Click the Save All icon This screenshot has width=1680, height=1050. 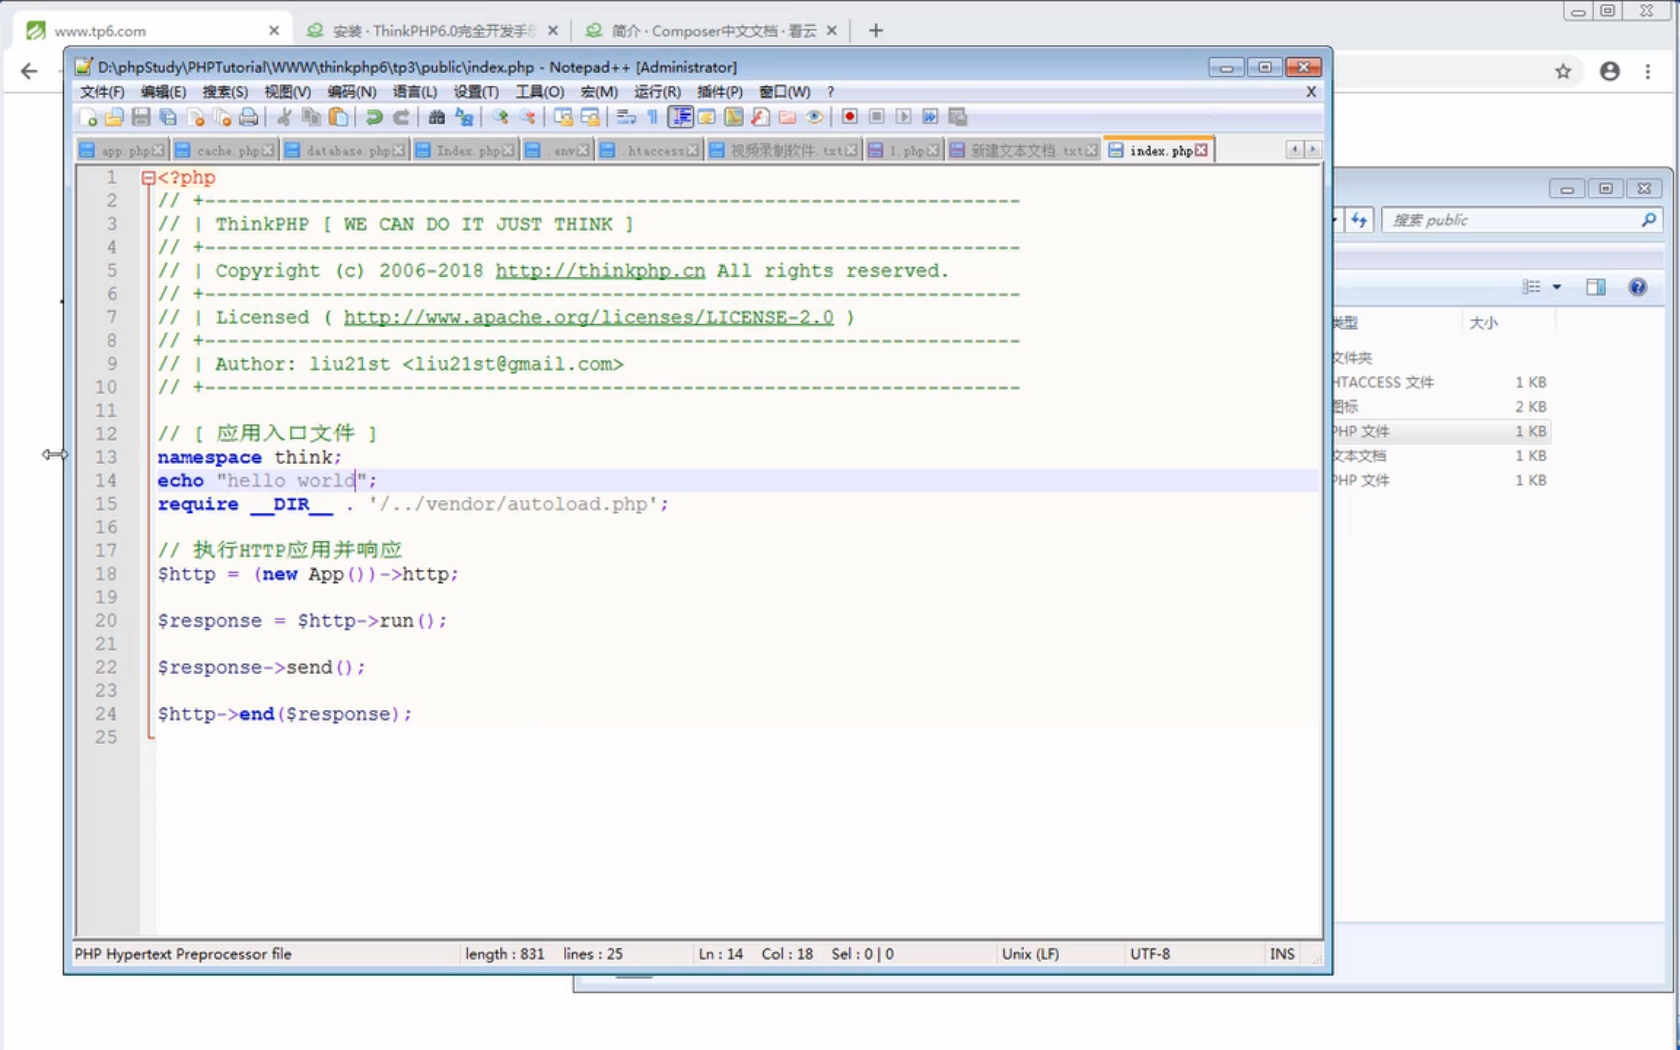point(168,117)
